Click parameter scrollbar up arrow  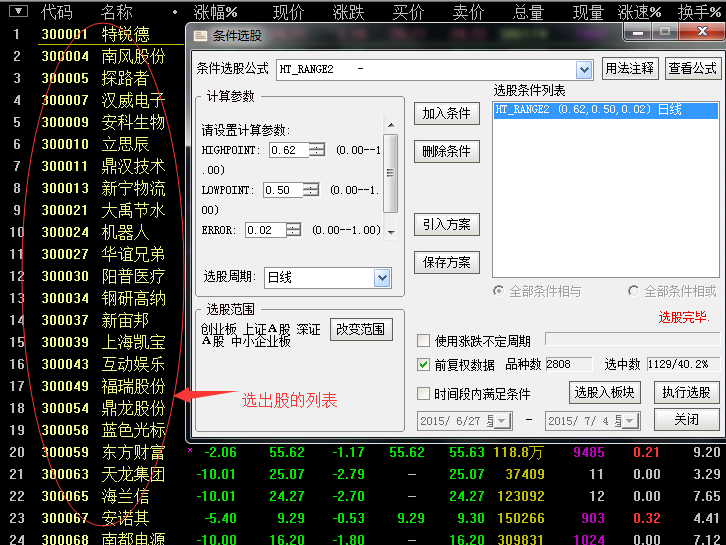point(391,125)
